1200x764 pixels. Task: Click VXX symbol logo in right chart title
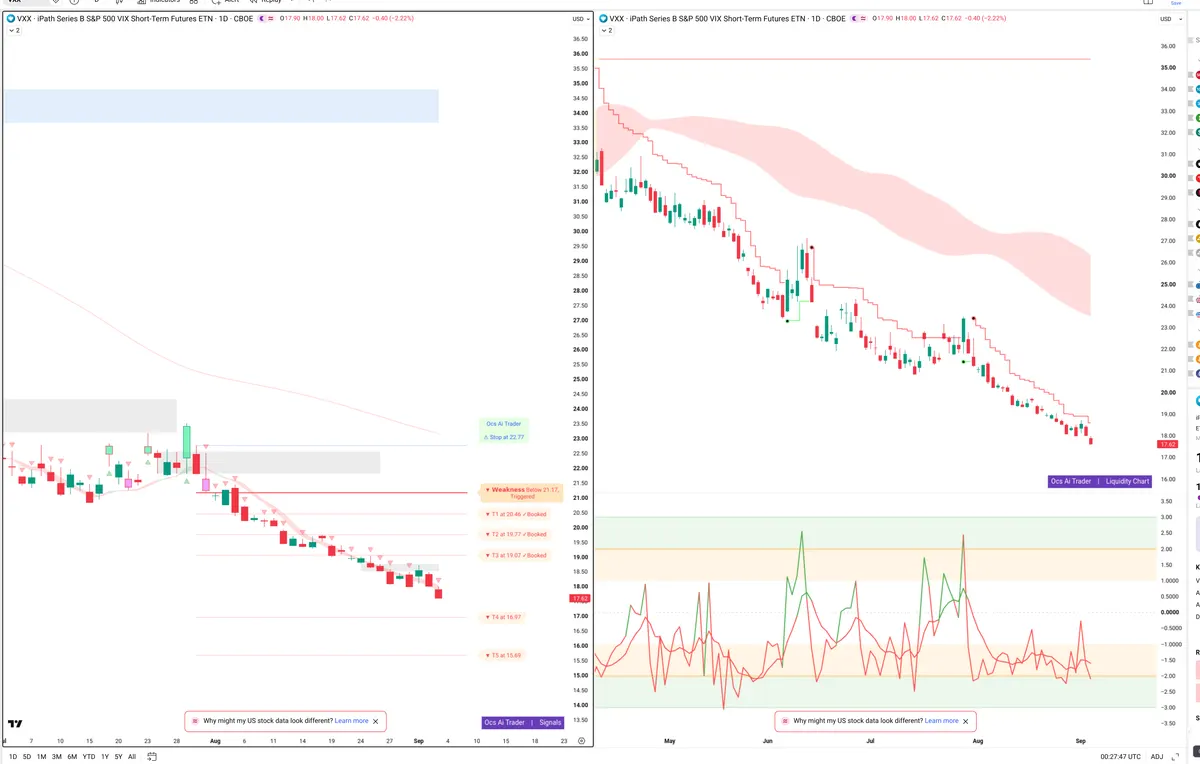coord(602,18)
